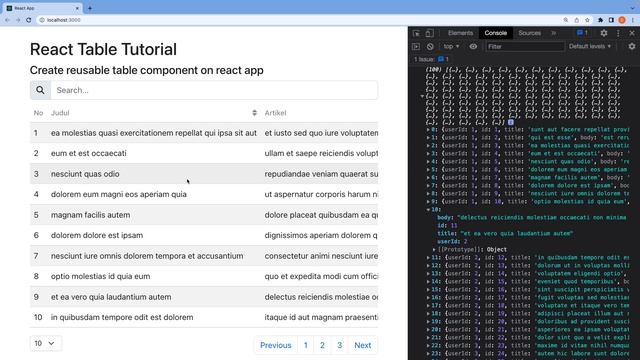Click the share icon in the address bar

point(576,20)
